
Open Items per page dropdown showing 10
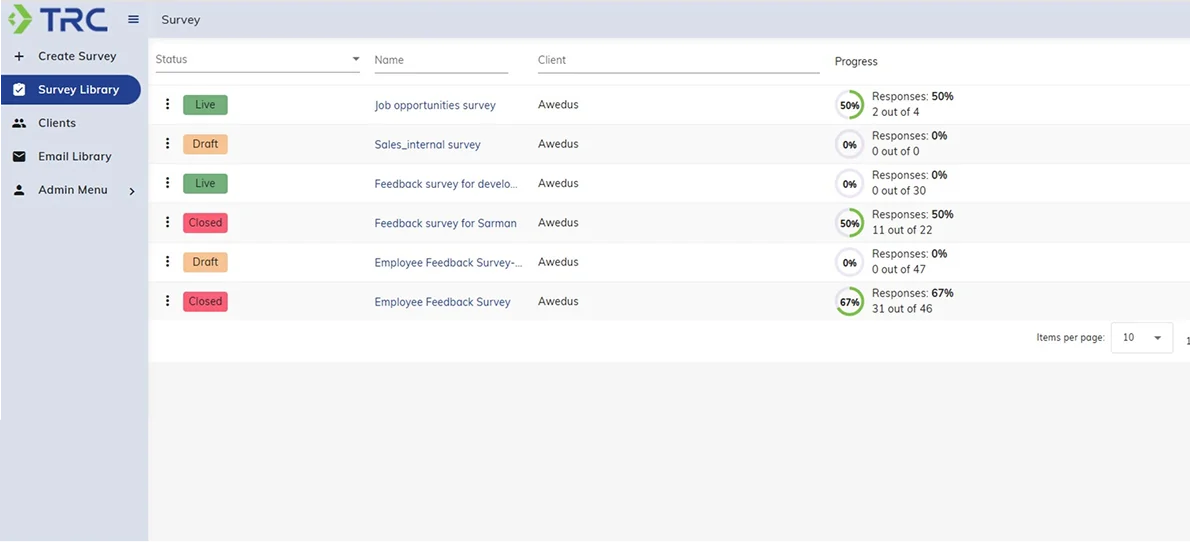point(1141,338)
